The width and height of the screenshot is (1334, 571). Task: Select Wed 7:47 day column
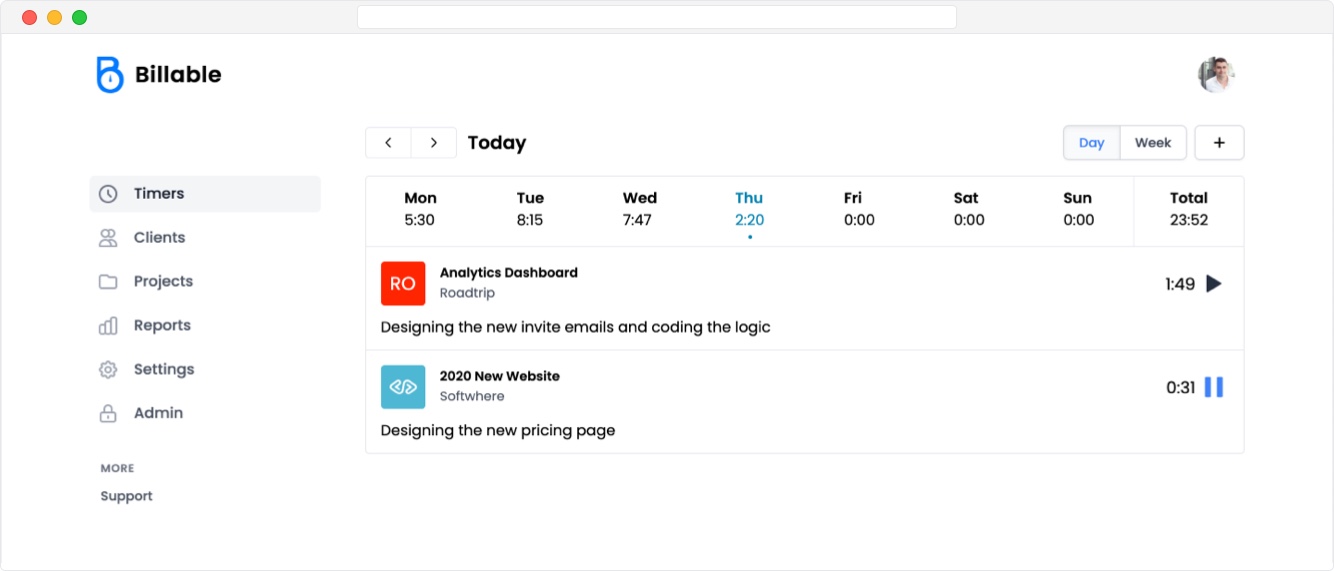click(639, 209)
